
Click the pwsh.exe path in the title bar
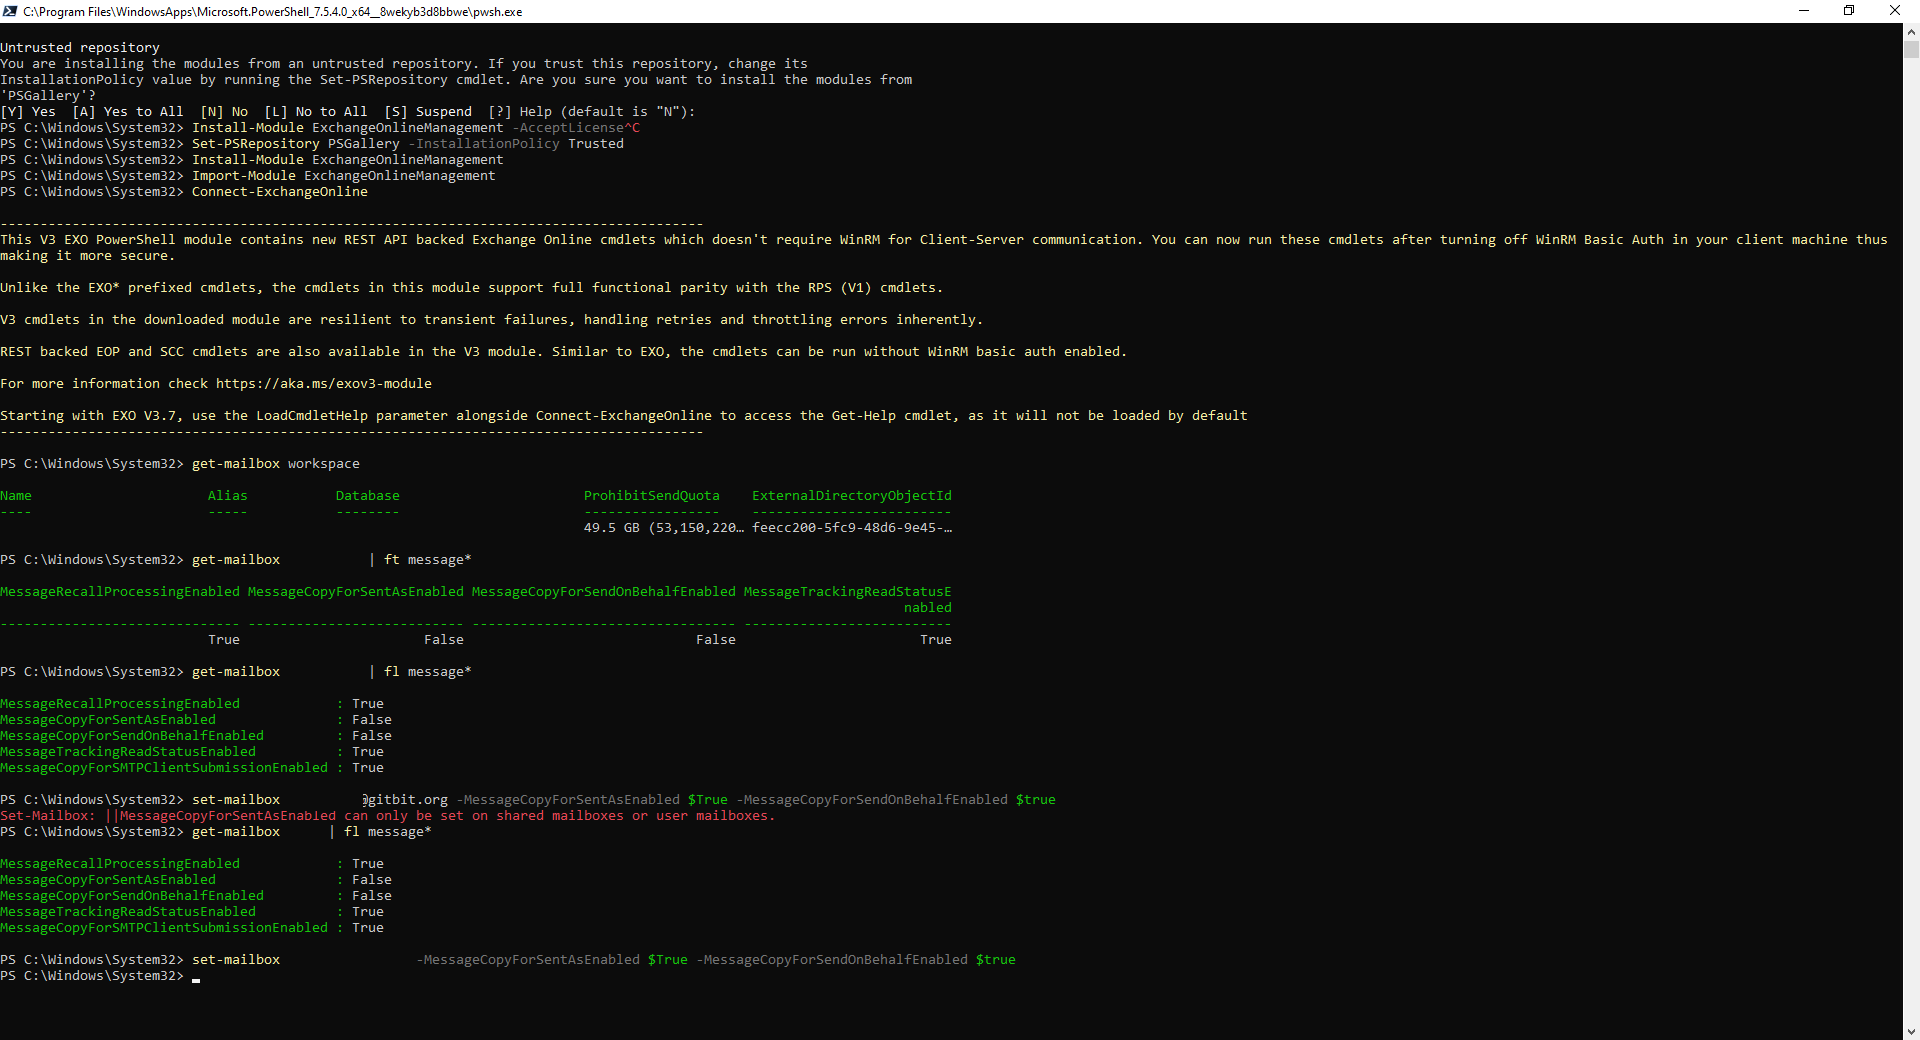[x=272, y=12]
